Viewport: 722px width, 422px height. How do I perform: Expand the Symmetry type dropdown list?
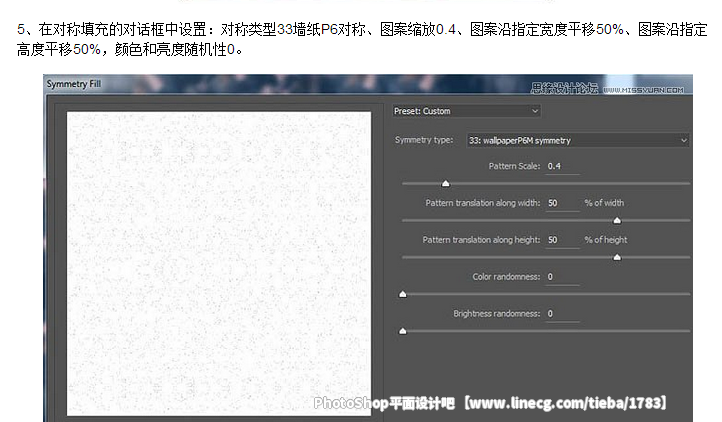[578, 140]
